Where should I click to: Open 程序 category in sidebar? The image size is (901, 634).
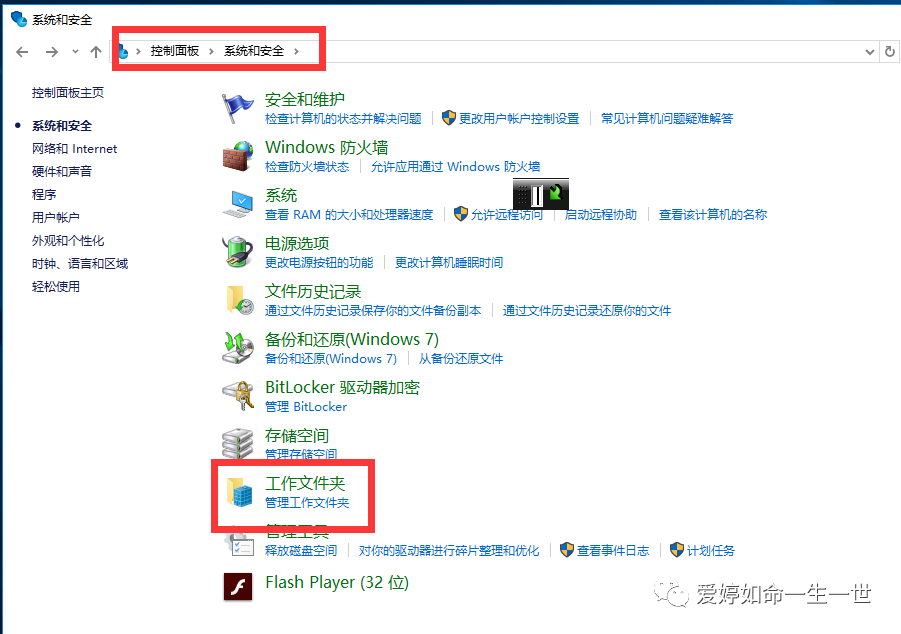[x=44, y=194]
